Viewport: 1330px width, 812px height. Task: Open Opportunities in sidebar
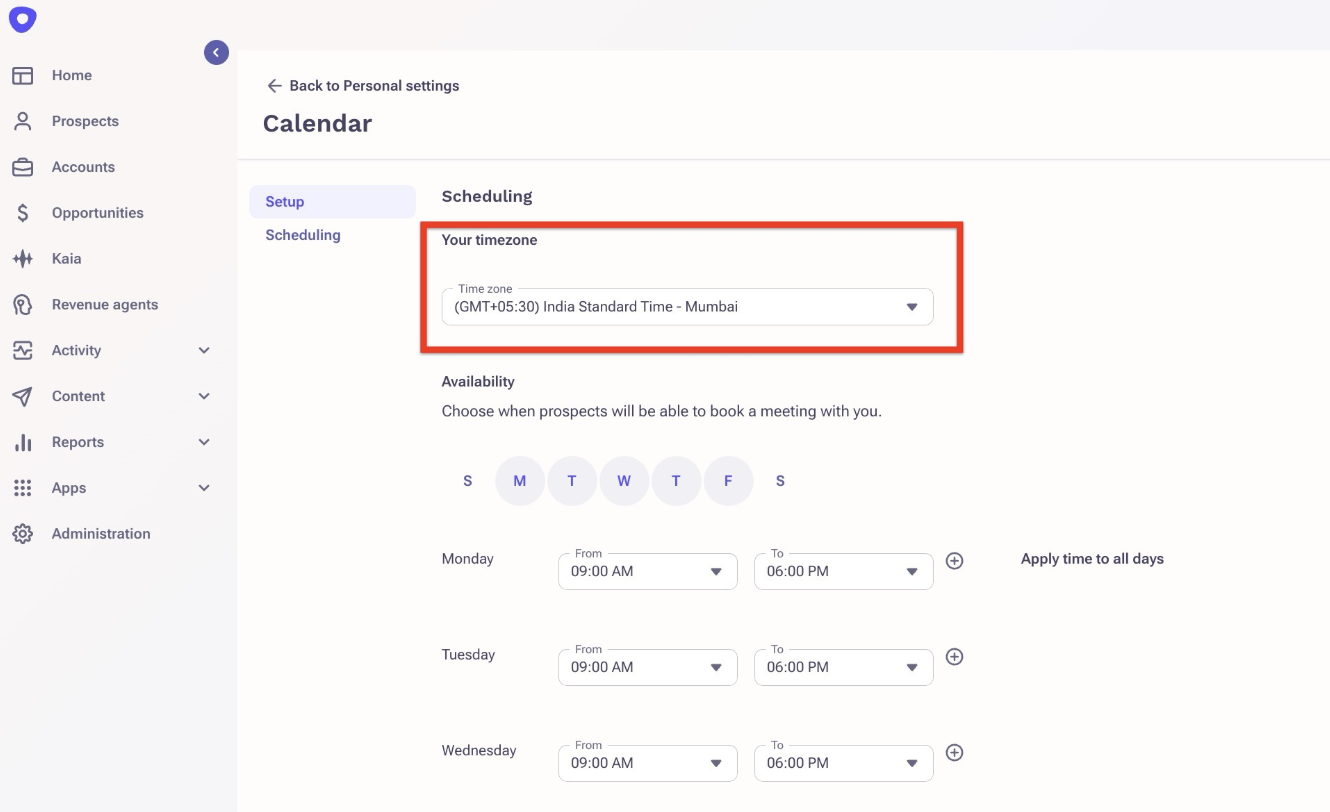98,213
